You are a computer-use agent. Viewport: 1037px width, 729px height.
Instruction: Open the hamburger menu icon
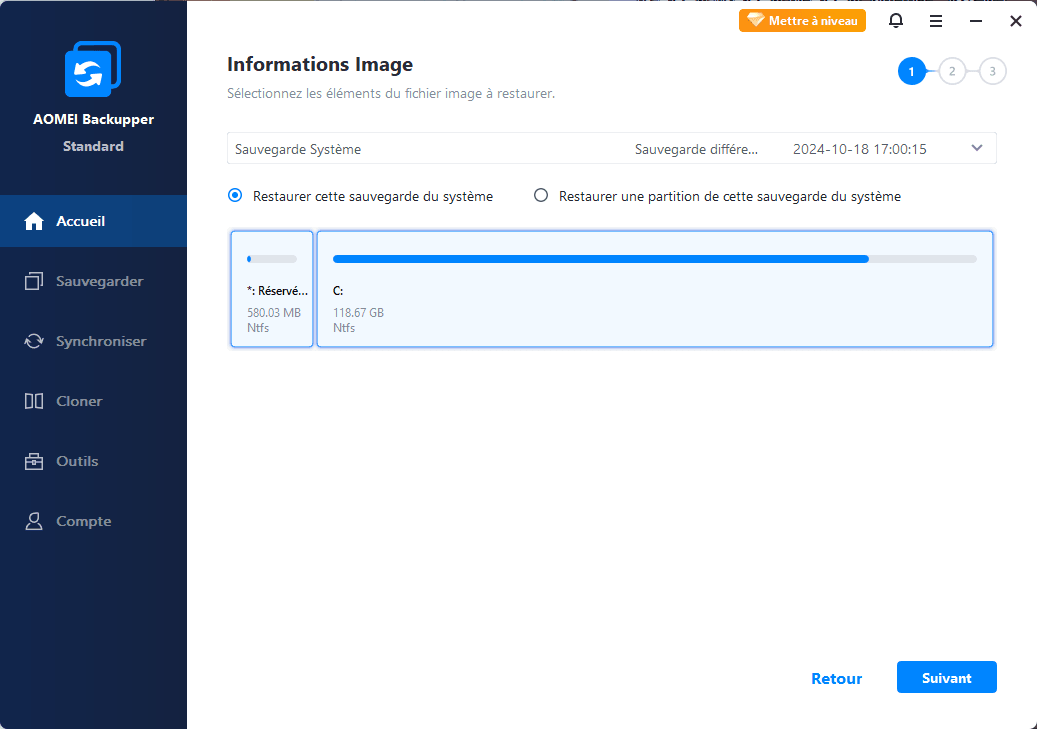936,21
